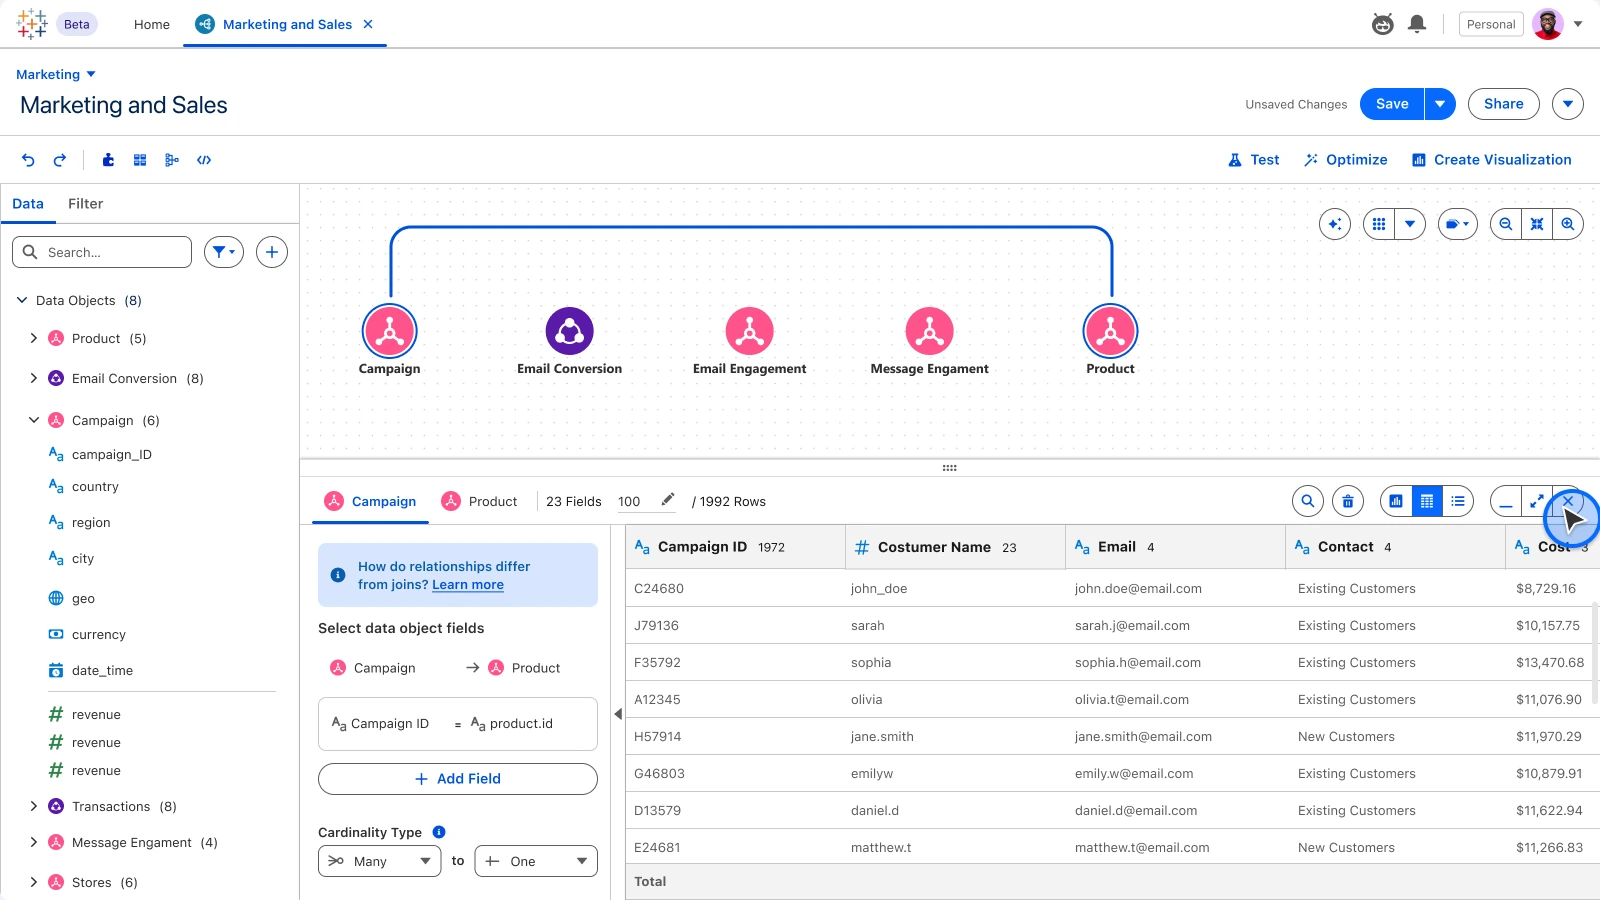Switch preview to table view
Image resolution: width=1600 pixels, height=900 pixels.
(x=1427, y=502)
